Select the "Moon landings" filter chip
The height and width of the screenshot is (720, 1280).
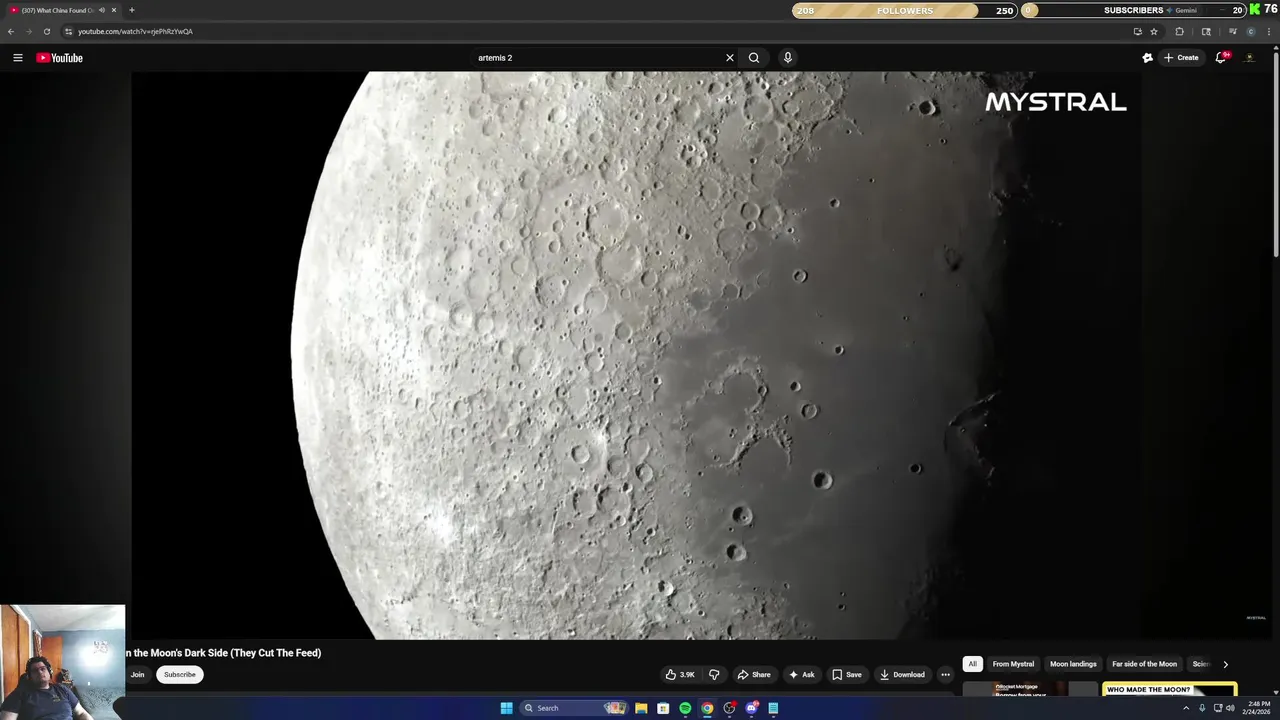point(1073,664)
